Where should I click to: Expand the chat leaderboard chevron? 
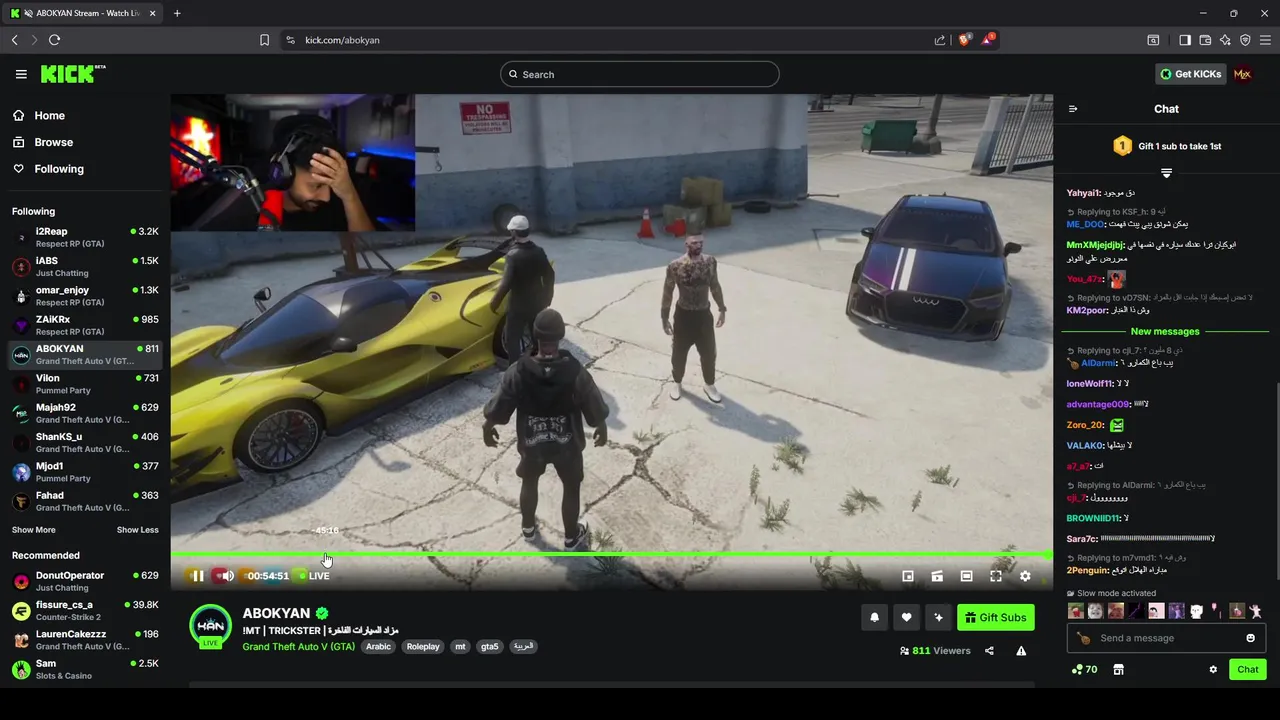[x=1166, y=173]
